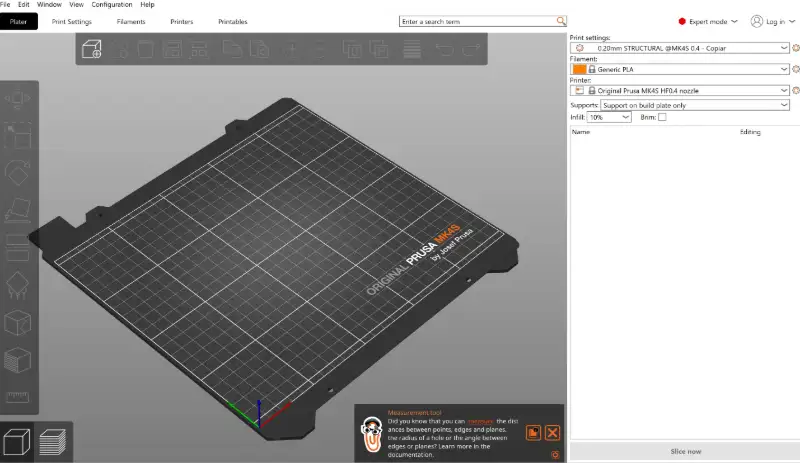The image size is (800, 463).
Task: Click the red Expert mode indicator dot
Action: [x=682, y=21]
